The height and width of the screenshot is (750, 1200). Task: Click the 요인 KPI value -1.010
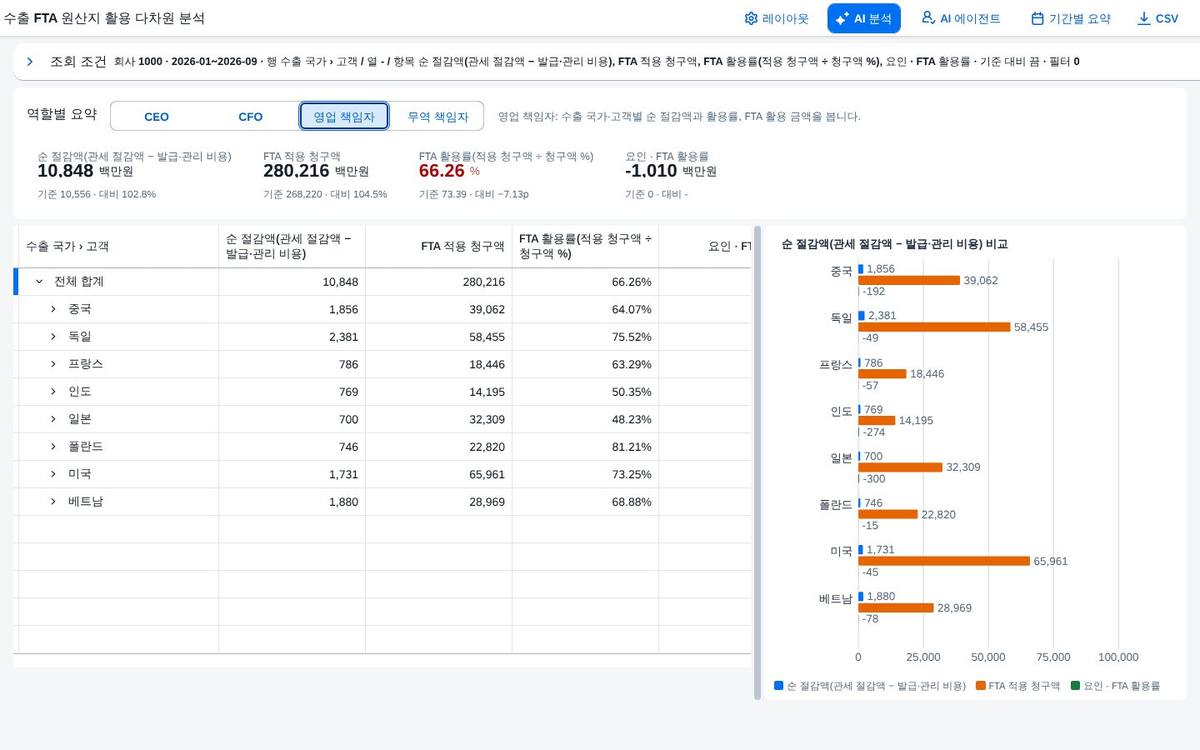[x=651, y=171]
